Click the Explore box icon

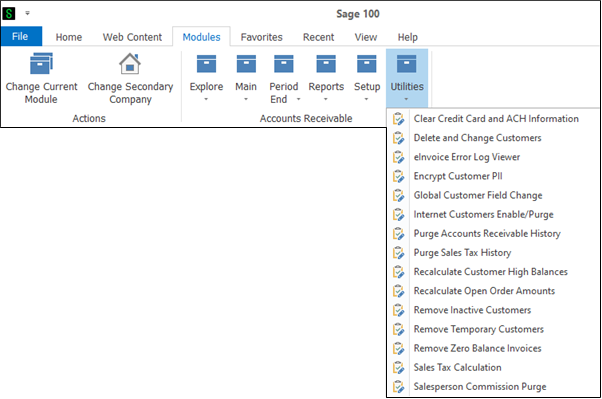(206, 64)
